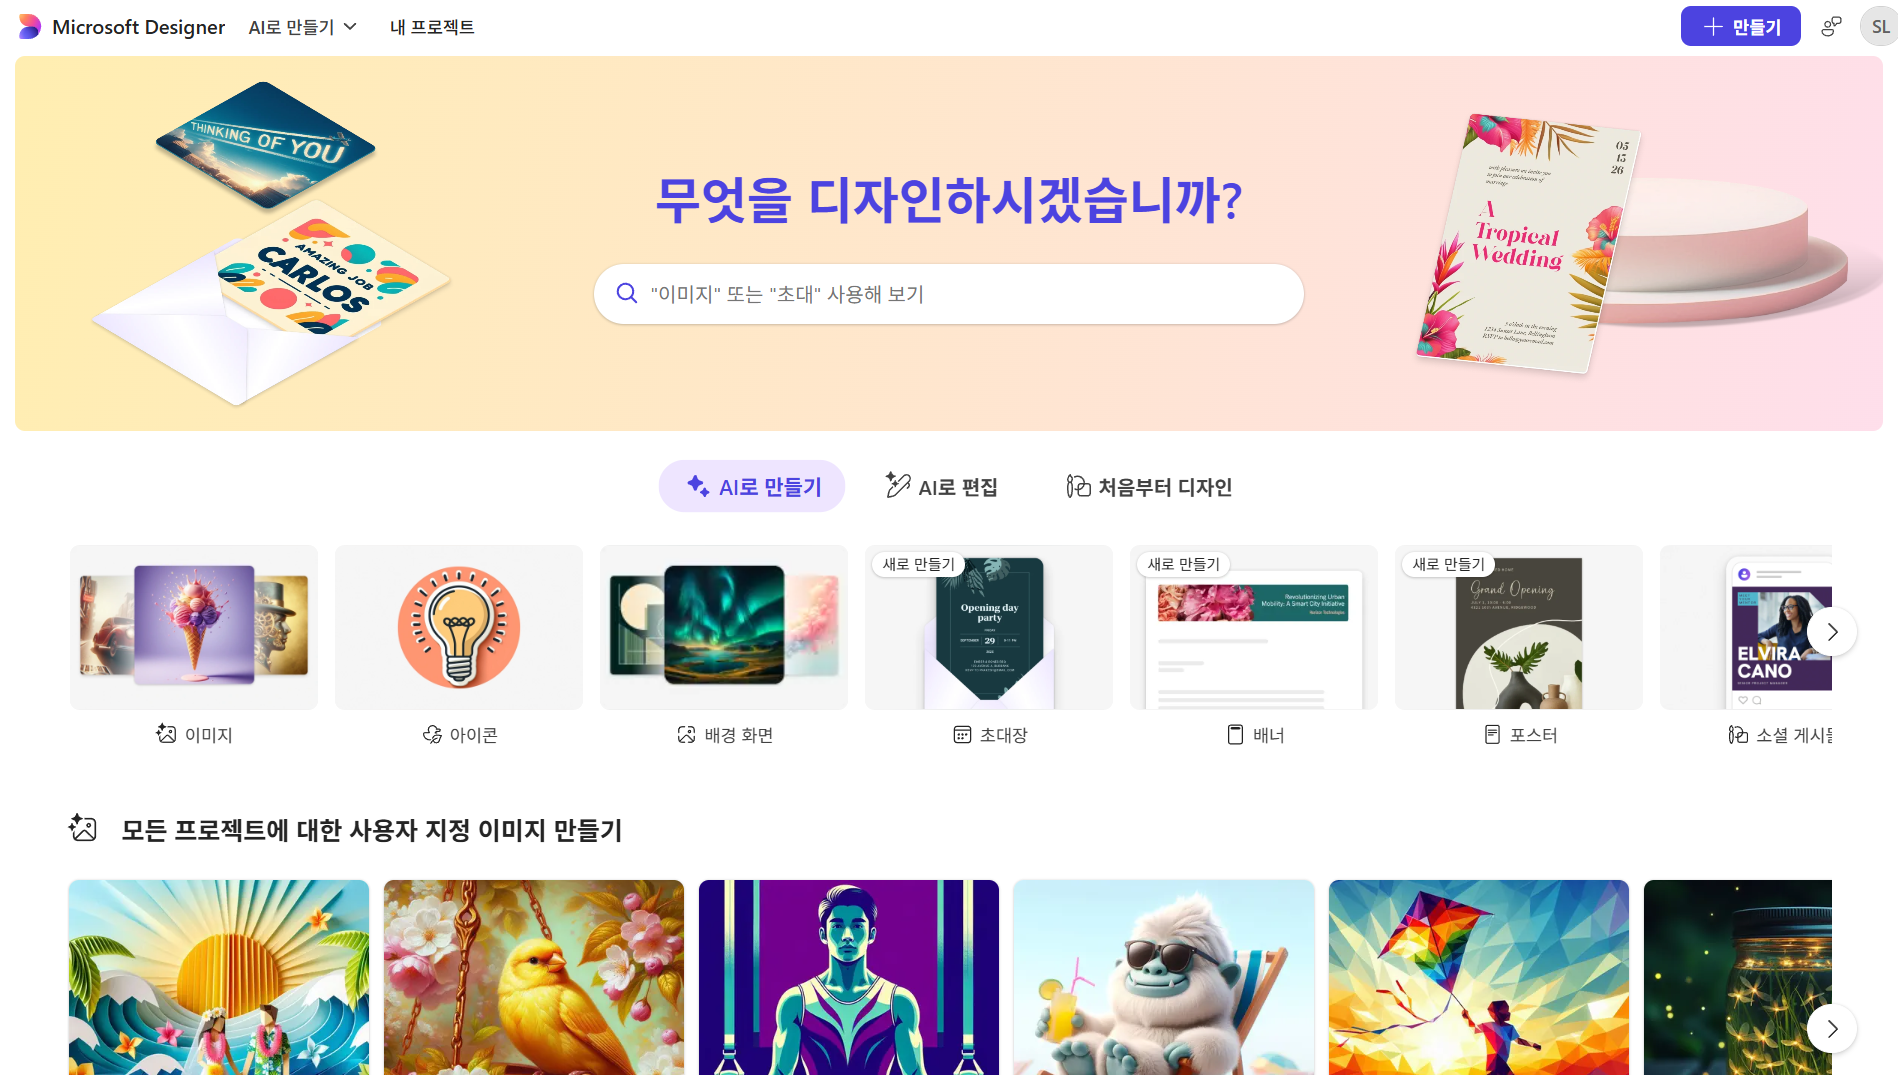1898x1075 pixels.
Task: Open 내 프로젝트 in the top menu
Action: point(432,27)
